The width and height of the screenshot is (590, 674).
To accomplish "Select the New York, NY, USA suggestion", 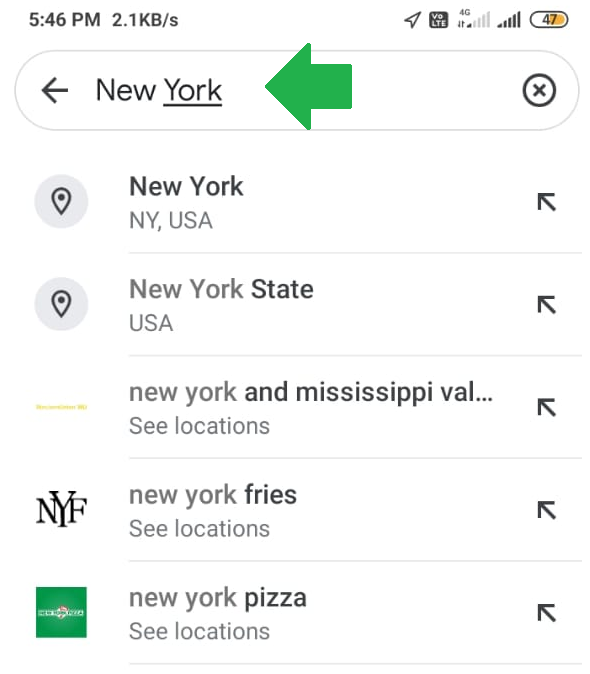I will click(x=297, y=202).
